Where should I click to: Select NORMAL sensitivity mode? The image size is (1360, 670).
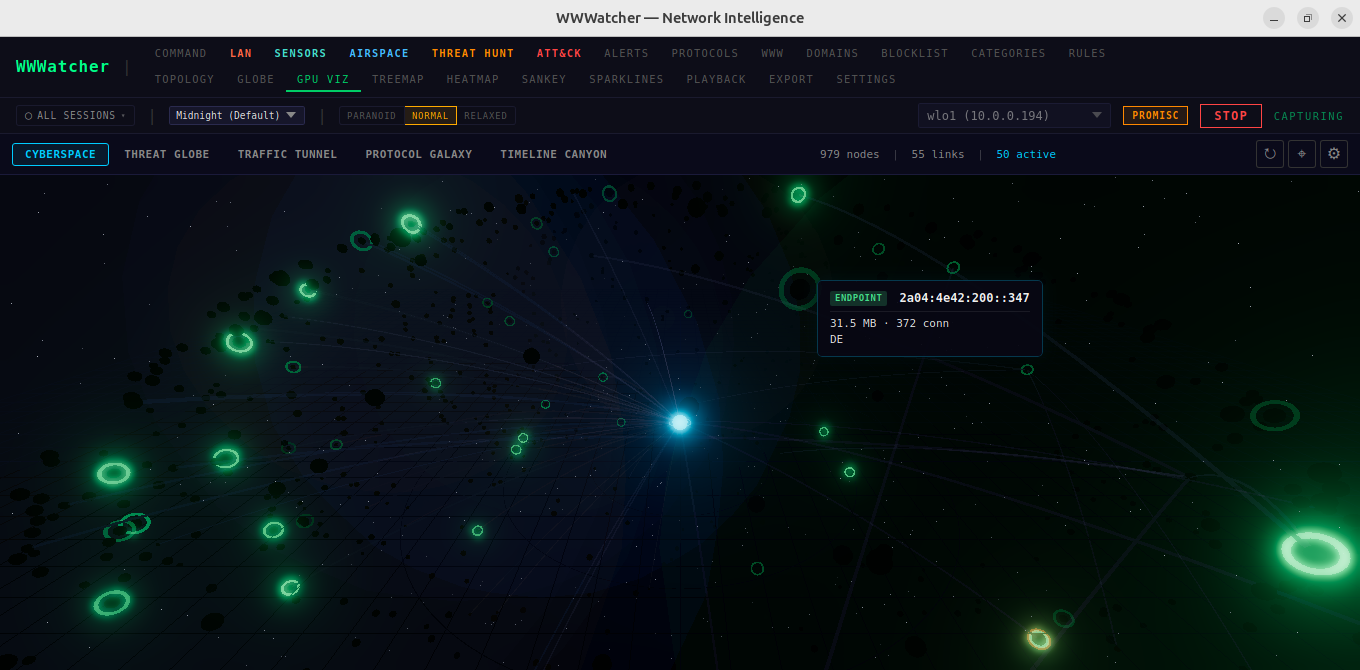430,116
